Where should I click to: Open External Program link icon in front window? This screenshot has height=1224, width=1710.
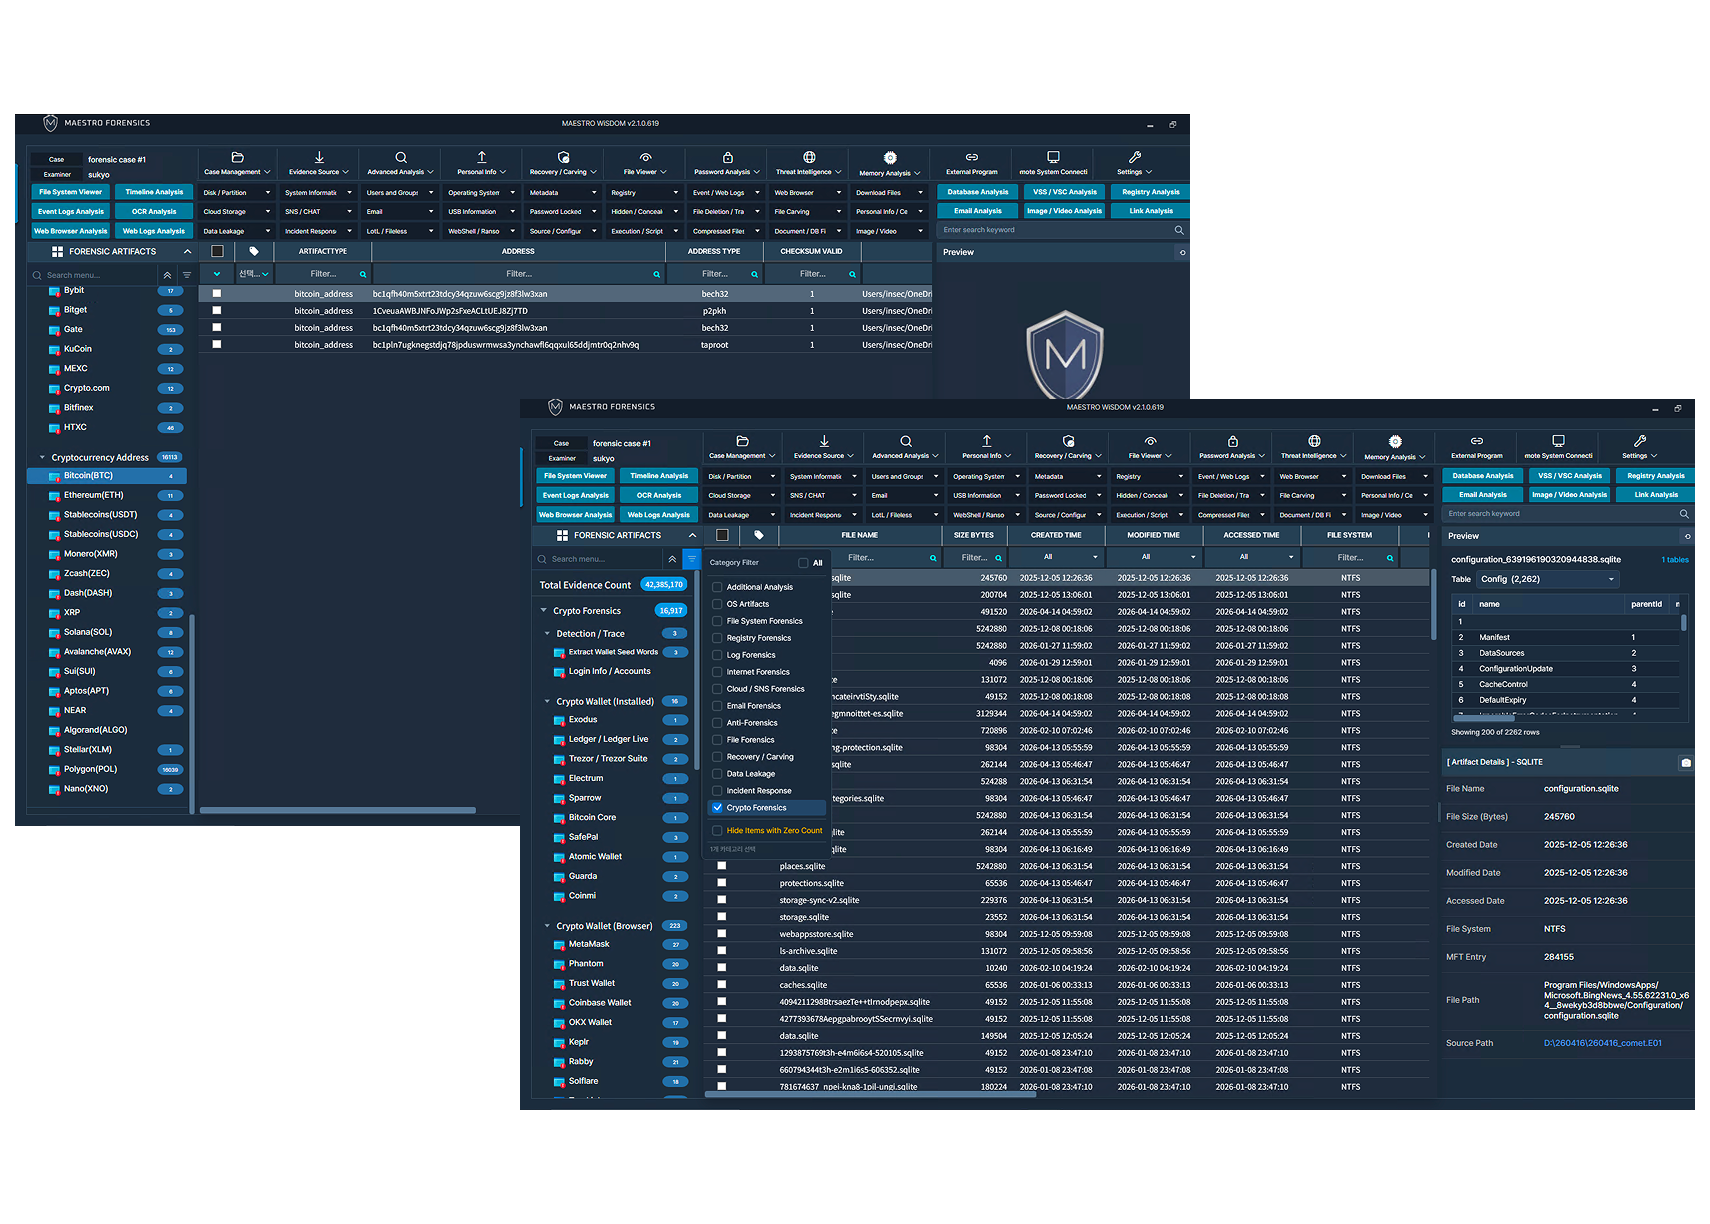coord(1477,441)
